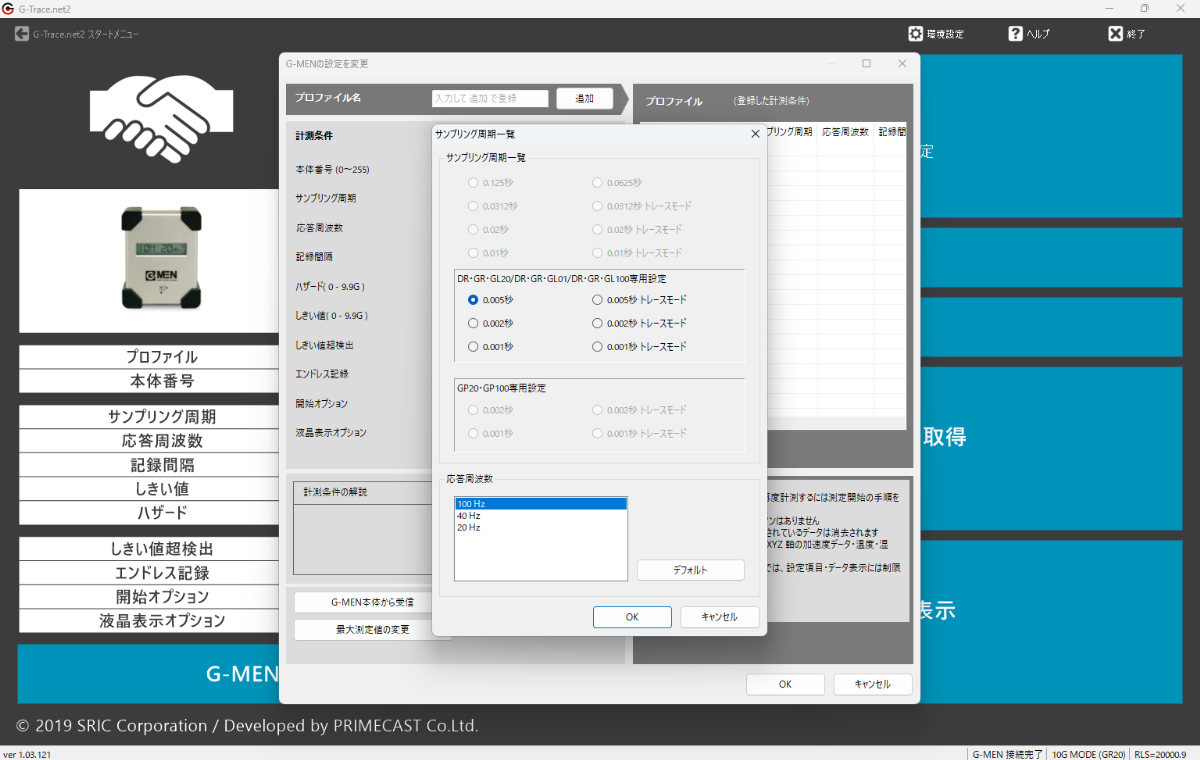
Task: Click the 終了 exit icon
Action: (x=1115, y=33)
